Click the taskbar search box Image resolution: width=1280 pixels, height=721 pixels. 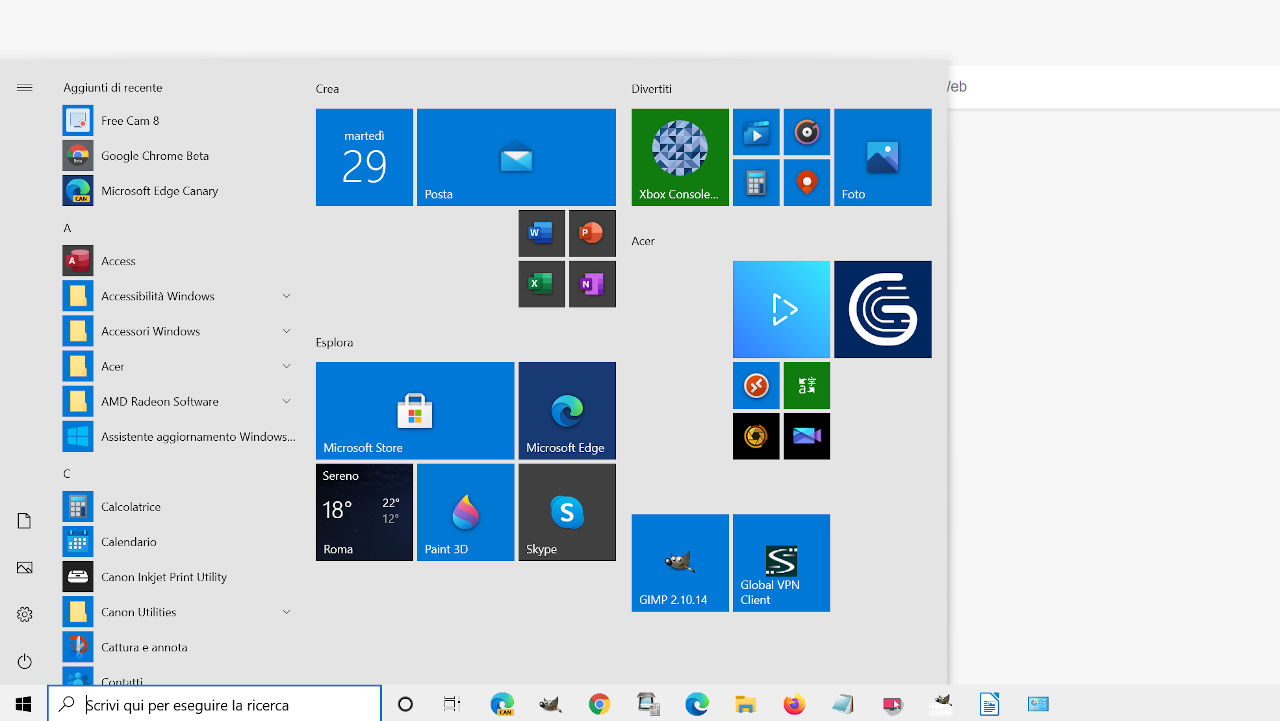click(x=215, y=704)
